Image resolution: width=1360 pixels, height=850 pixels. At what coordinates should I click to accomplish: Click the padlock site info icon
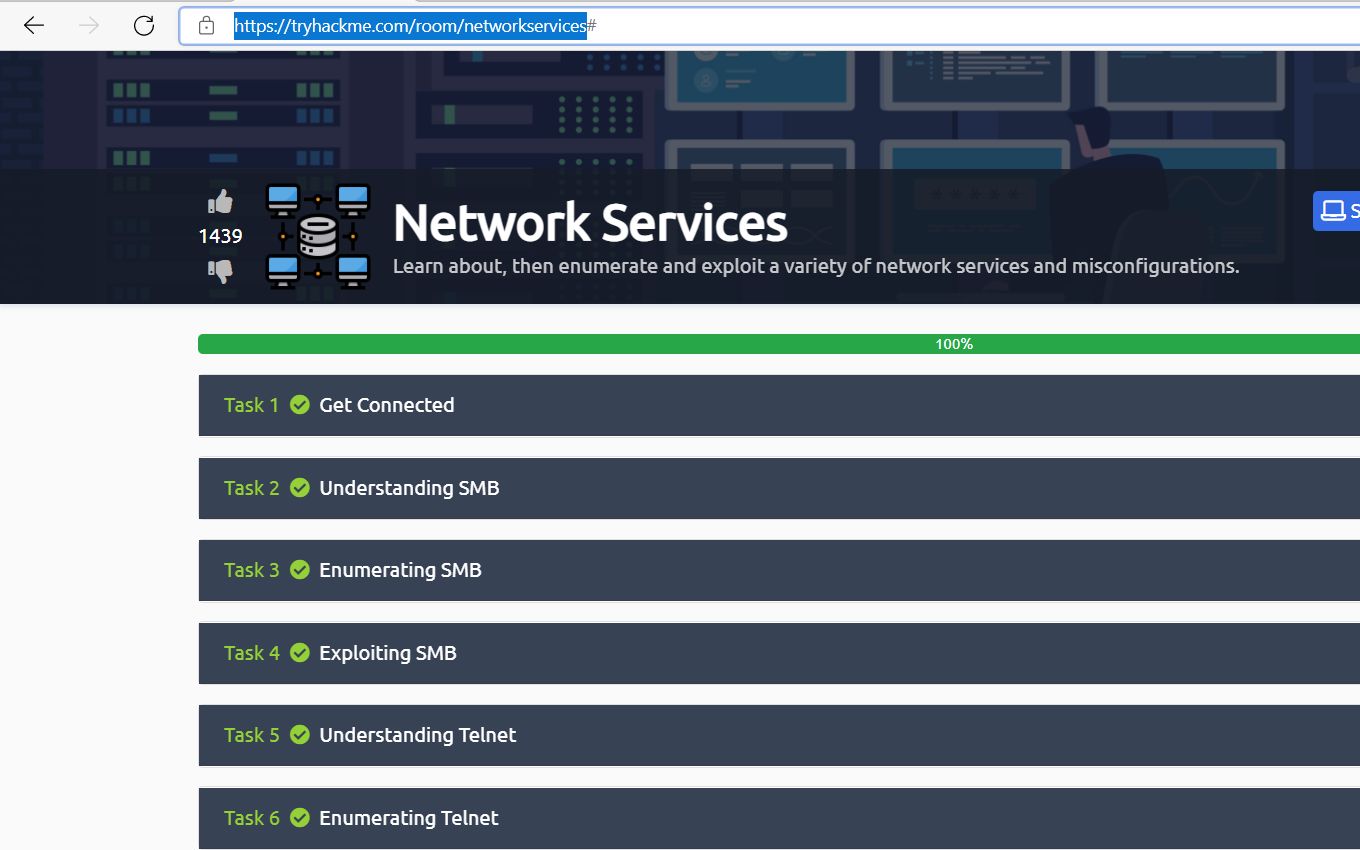tap(206, 26)
